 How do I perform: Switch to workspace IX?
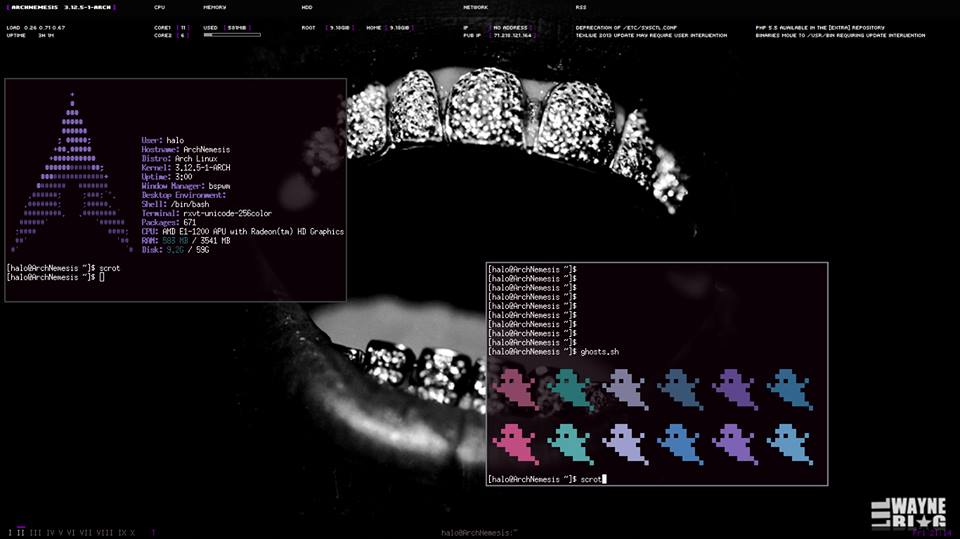[x=122, y=533]
